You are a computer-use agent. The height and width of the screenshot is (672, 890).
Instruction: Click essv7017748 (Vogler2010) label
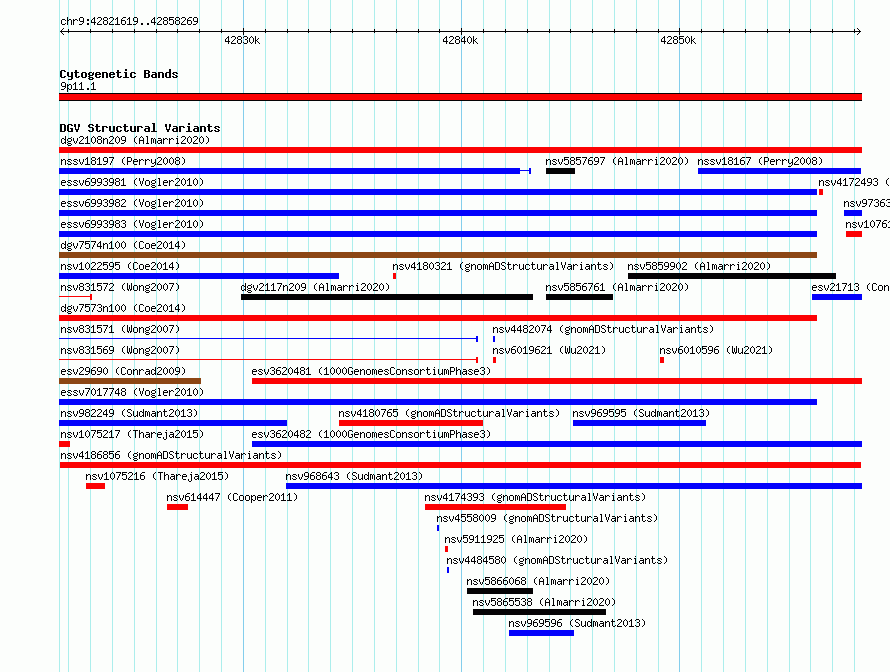[132, 392]
